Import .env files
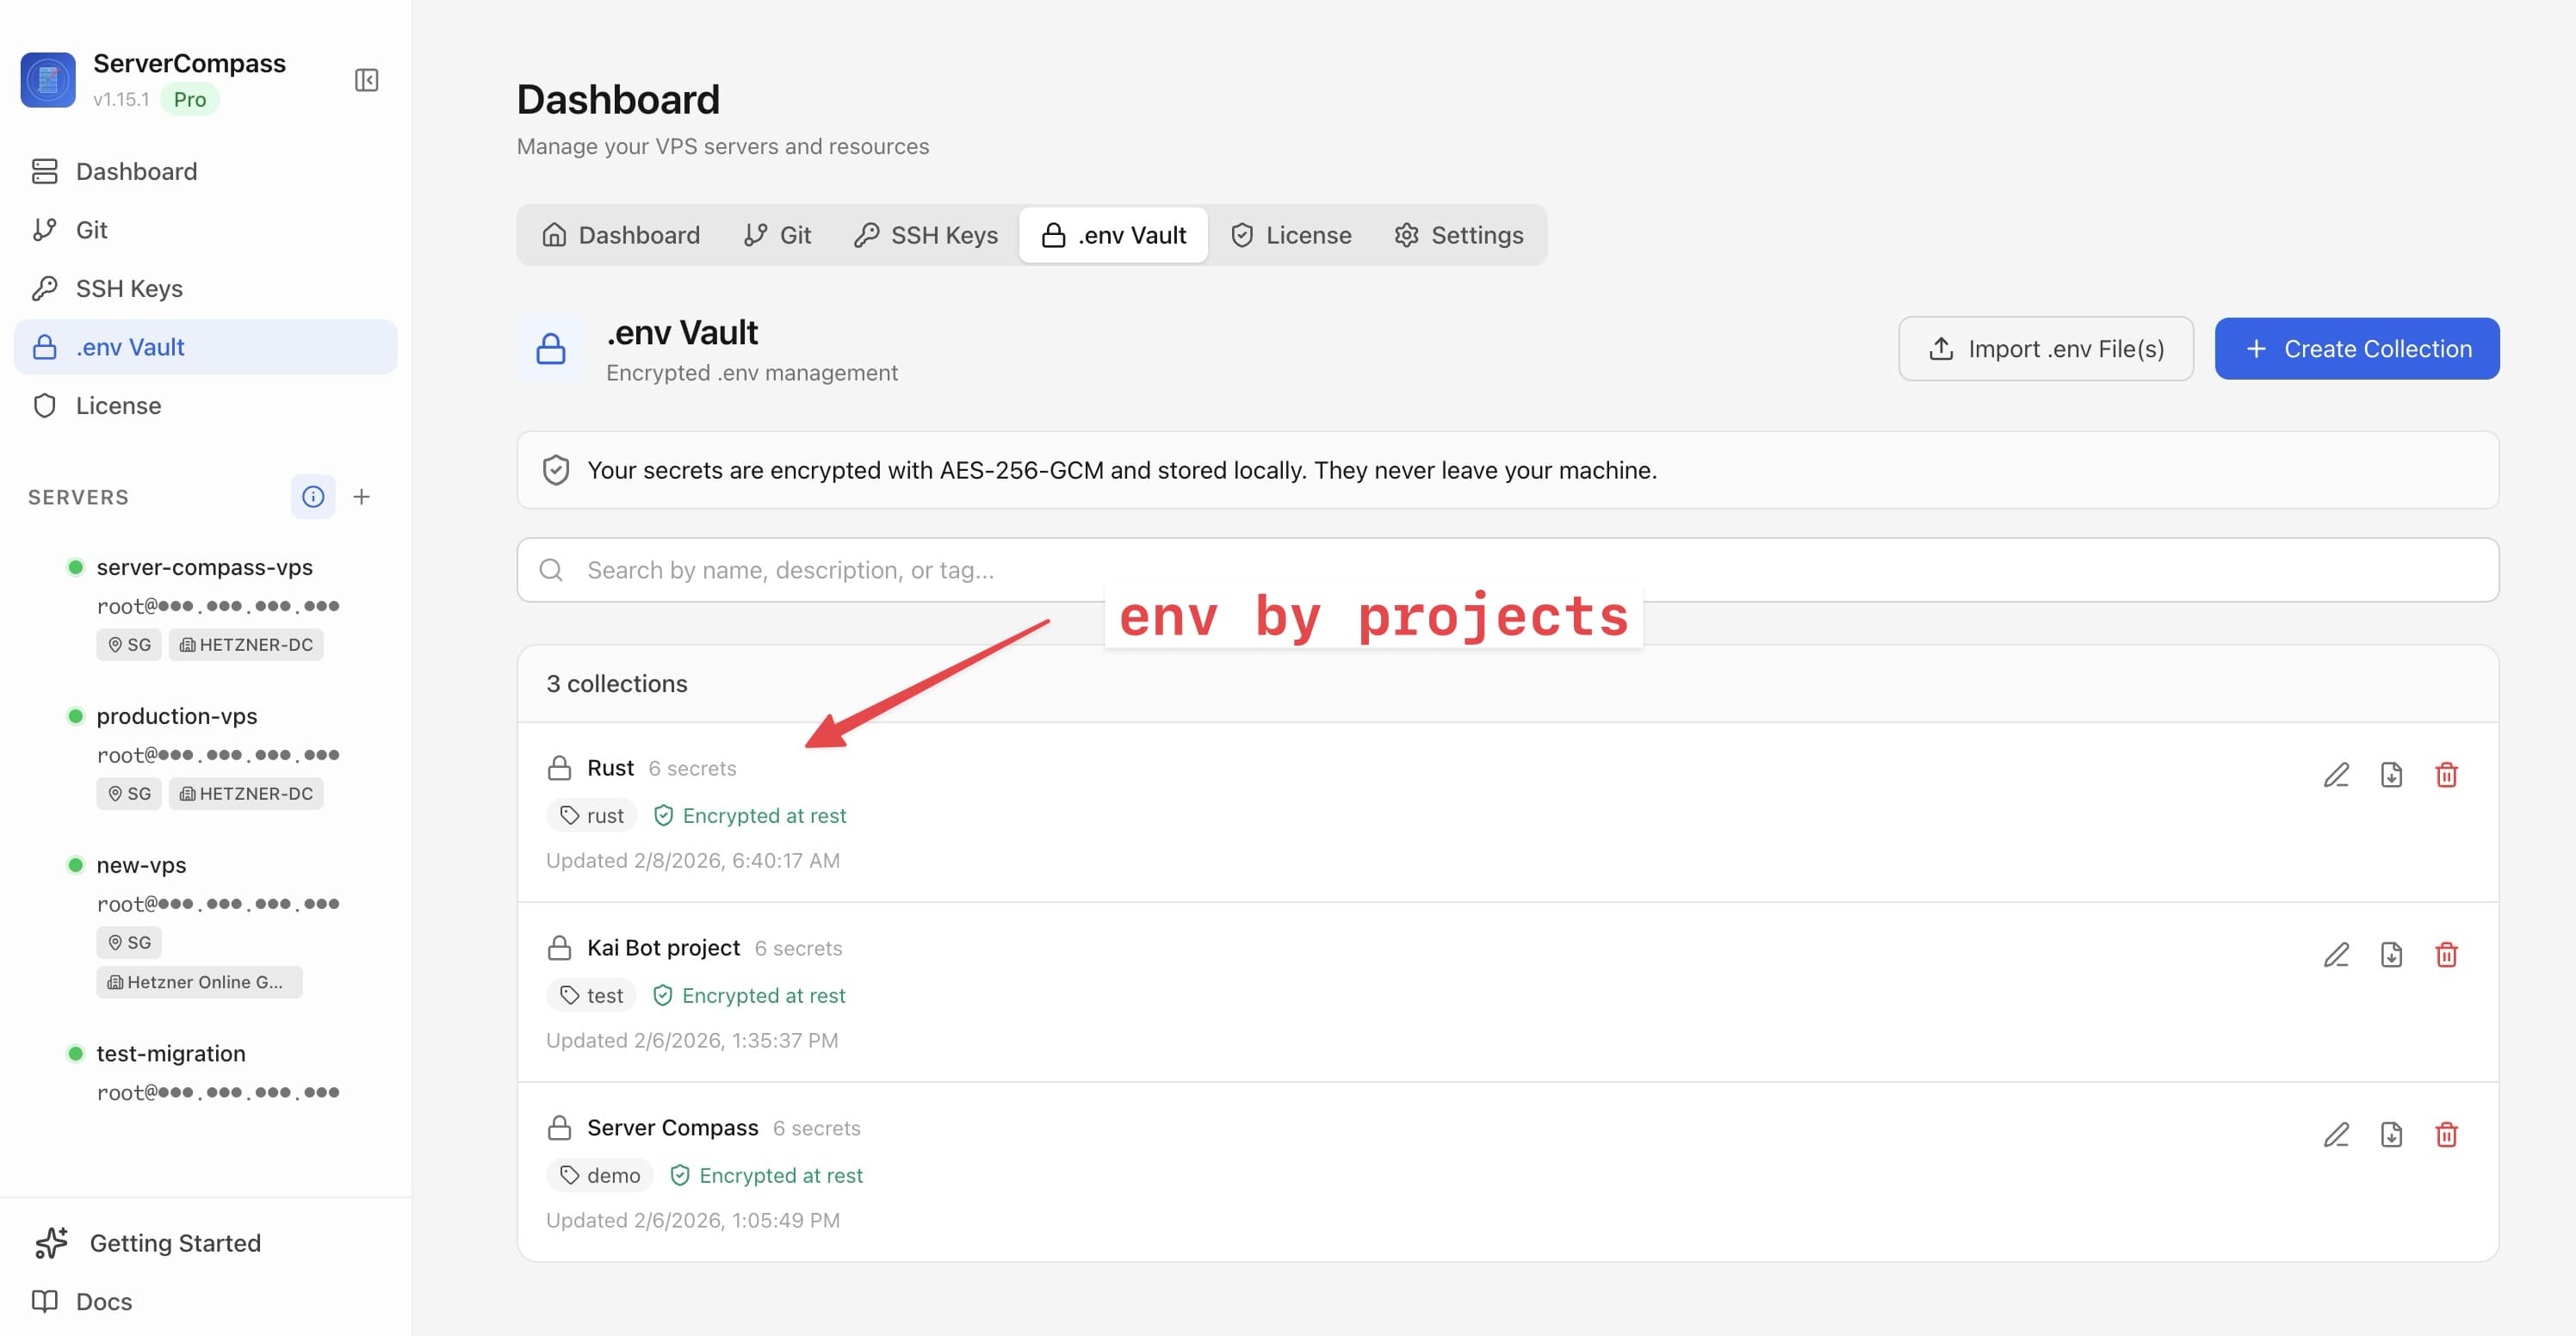 (x=2045, y=348)
